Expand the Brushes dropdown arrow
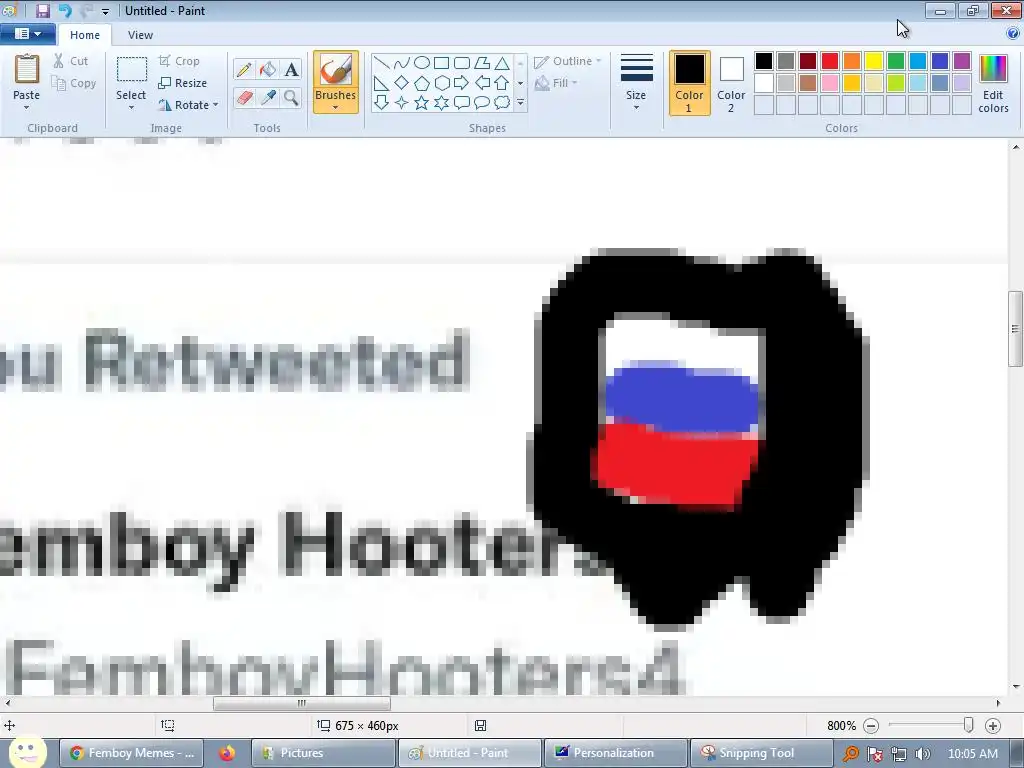 (336, 107)
